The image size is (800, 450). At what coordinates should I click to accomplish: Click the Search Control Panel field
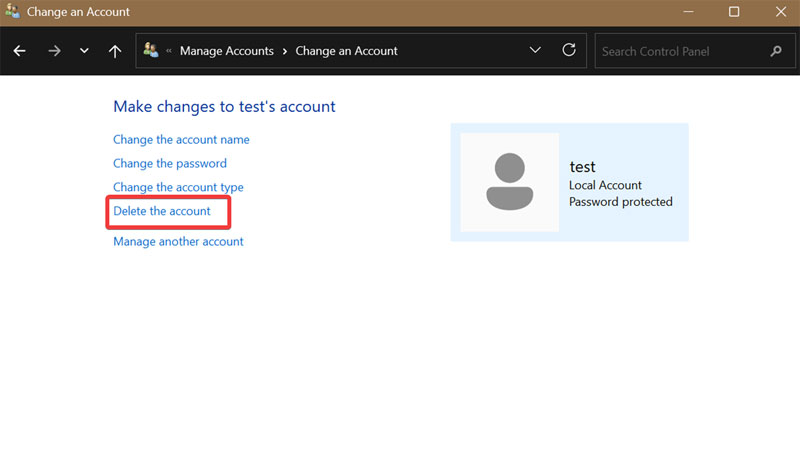coord(682,51)
